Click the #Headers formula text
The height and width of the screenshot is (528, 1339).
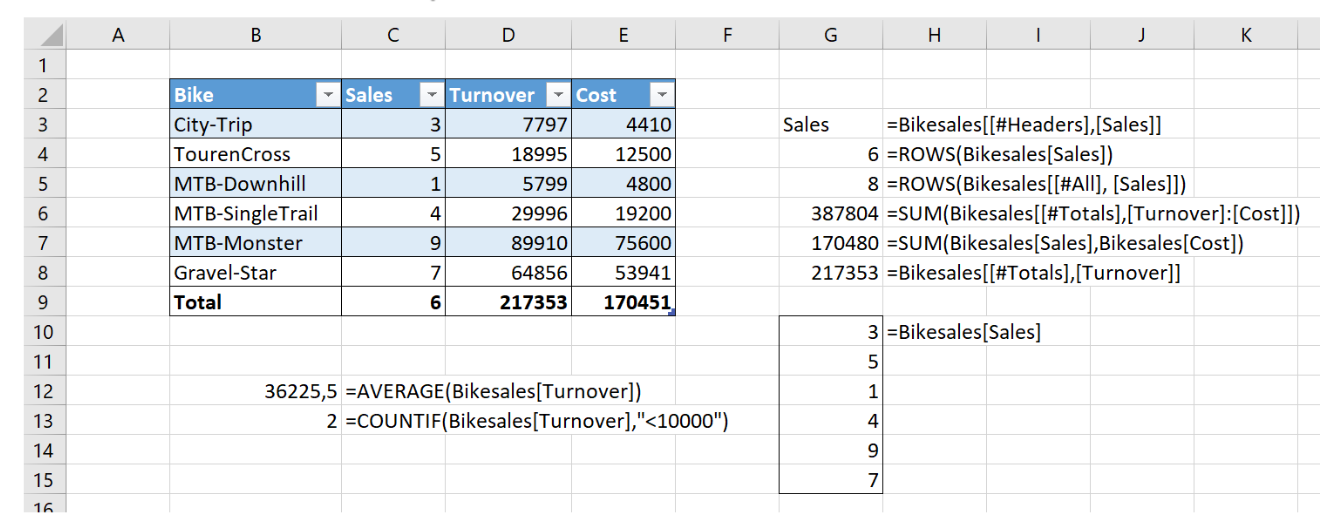(1024, 125)
